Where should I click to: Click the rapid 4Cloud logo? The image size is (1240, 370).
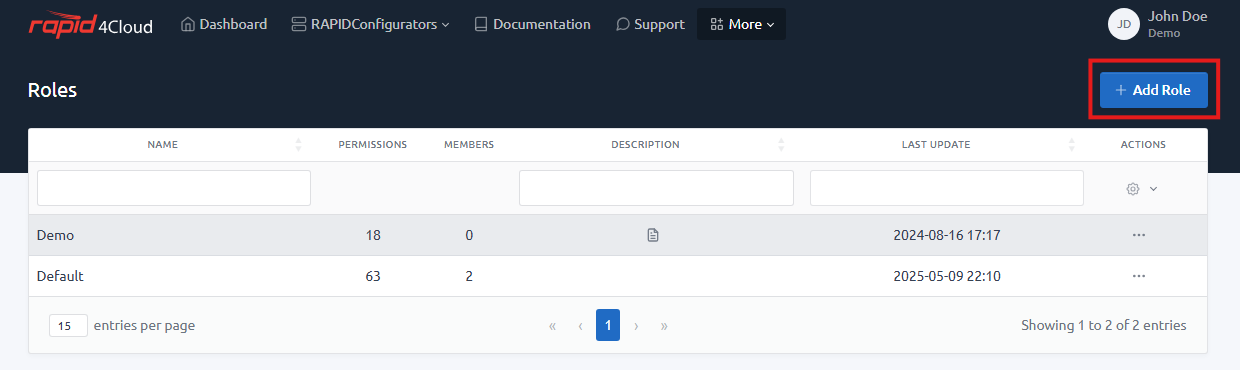pyautogui.click(x=90, y=25)
